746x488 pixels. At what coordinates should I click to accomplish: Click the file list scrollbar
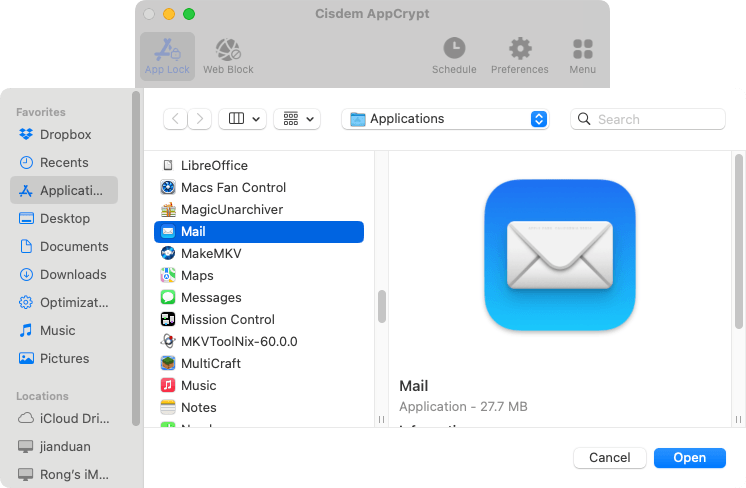(x=382, y=306)
